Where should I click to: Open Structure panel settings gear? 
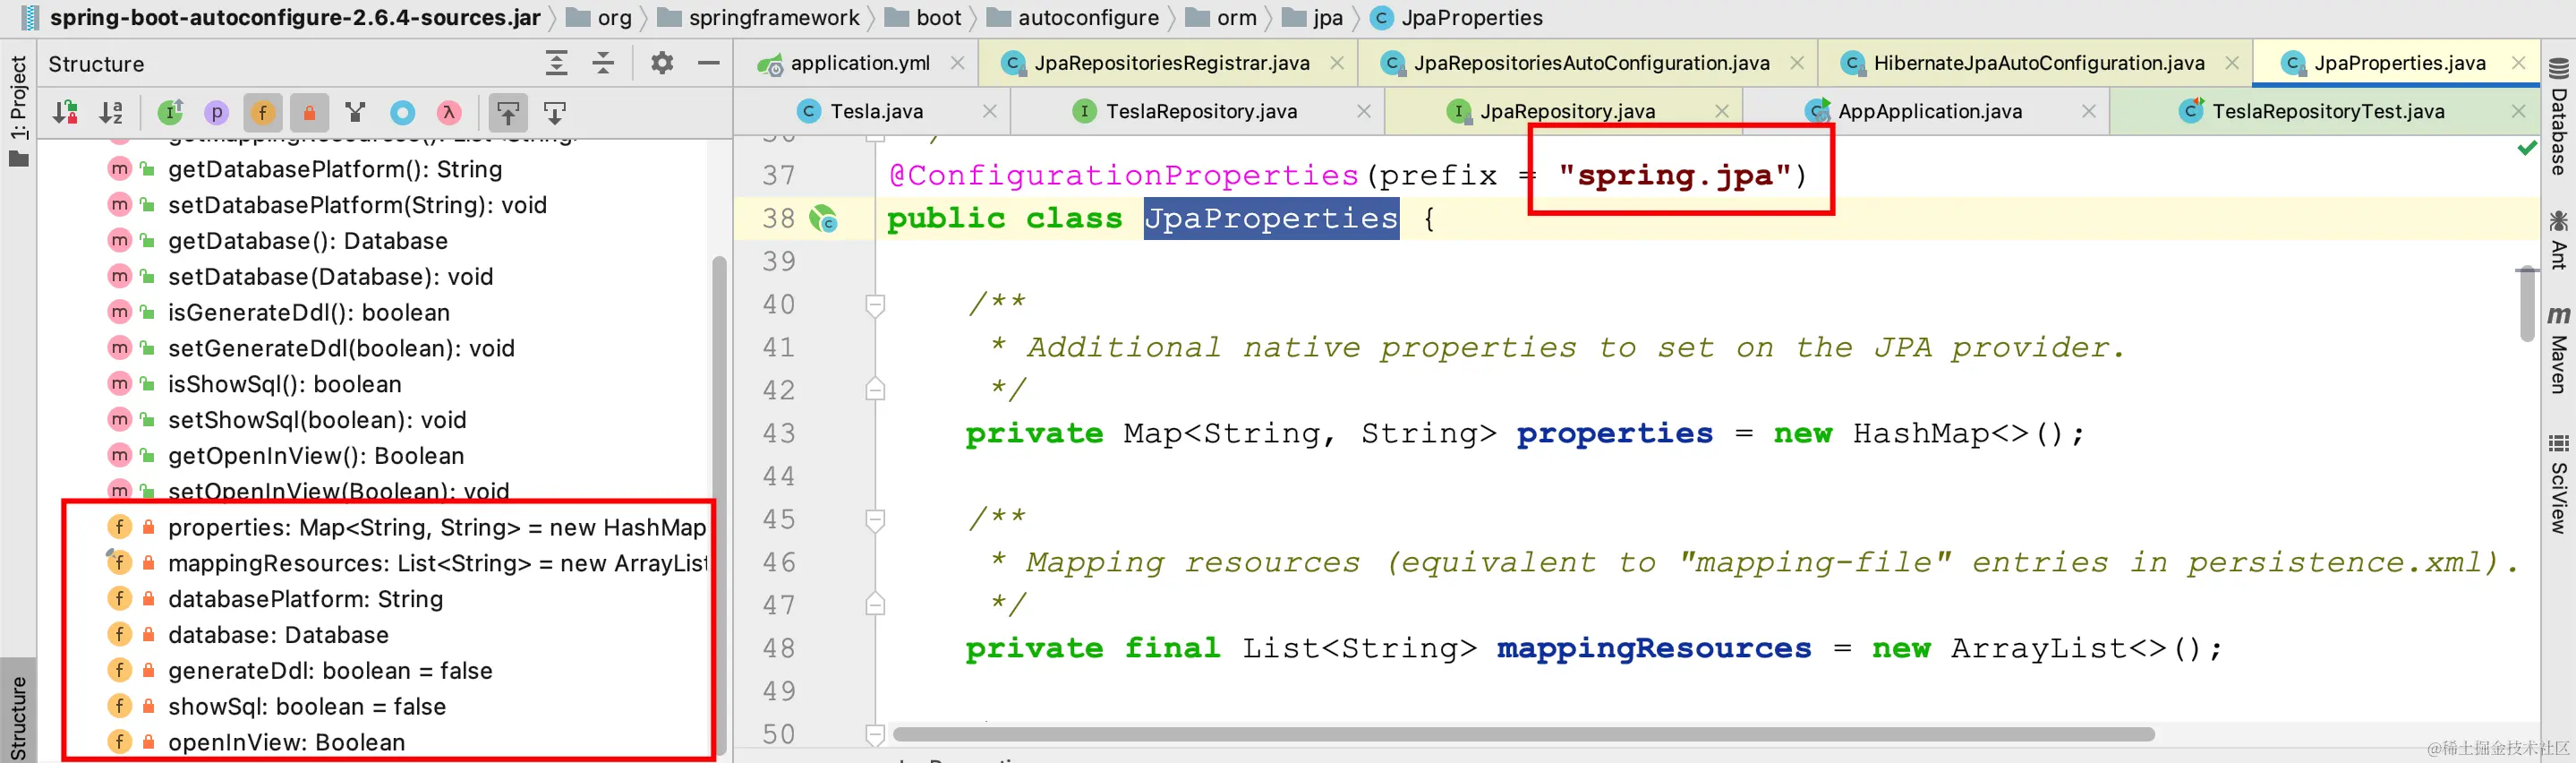[662, 63]
